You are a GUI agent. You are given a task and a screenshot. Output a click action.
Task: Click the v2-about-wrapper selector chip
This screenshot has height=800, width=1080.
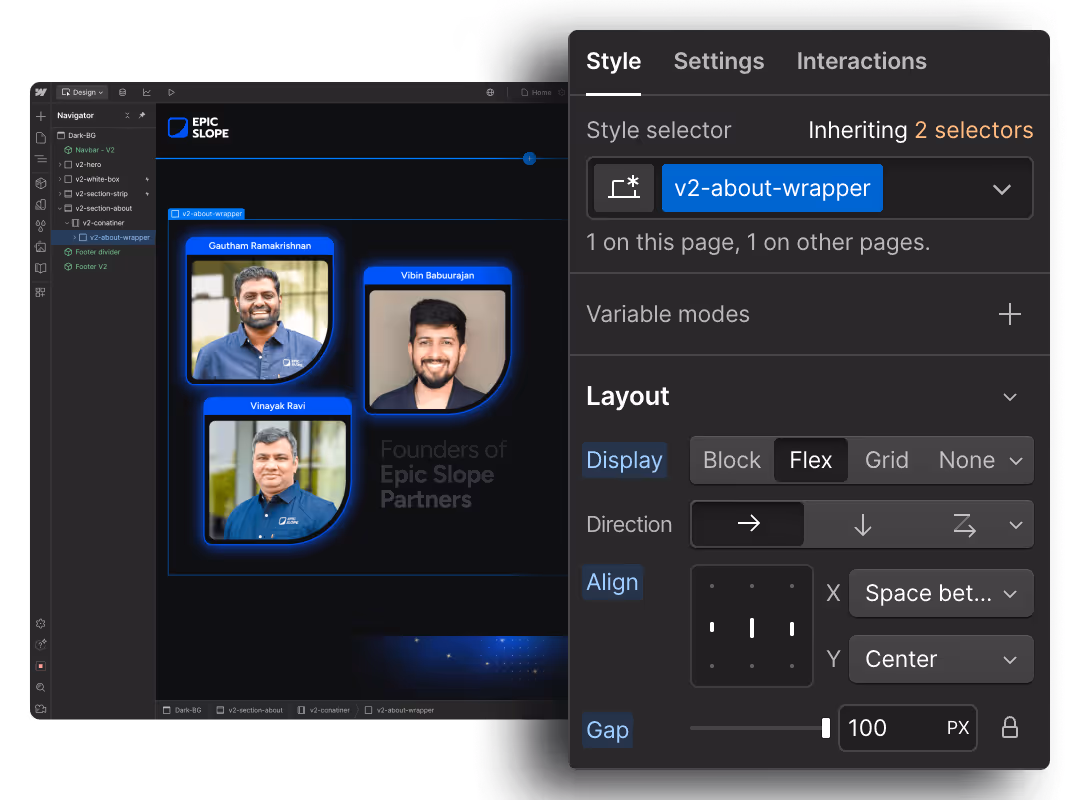point(772,188)
